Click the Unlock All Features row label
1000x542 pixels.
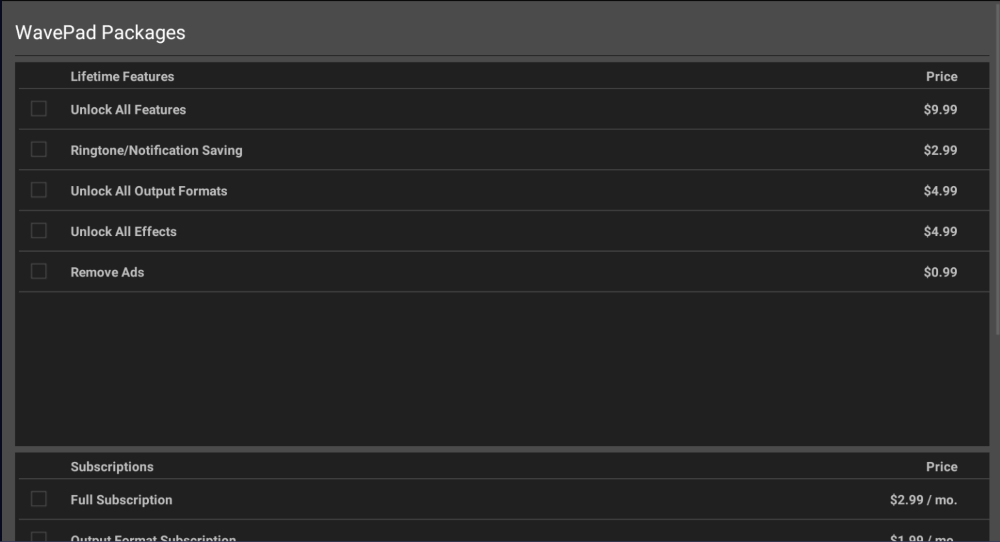click(x=128, y=110)
